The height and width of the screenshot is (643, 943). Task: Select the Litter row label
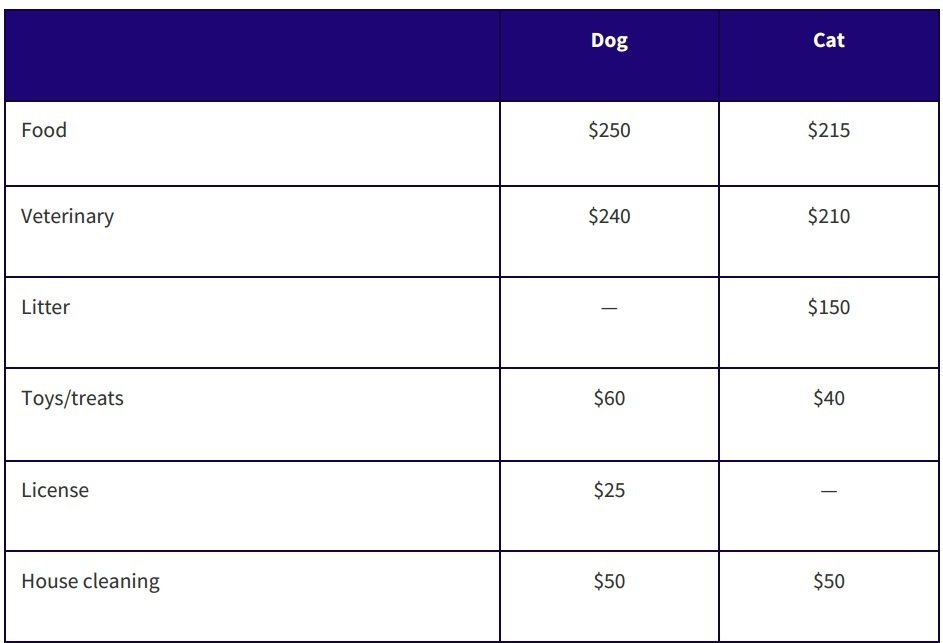click(x=45, y=307)
